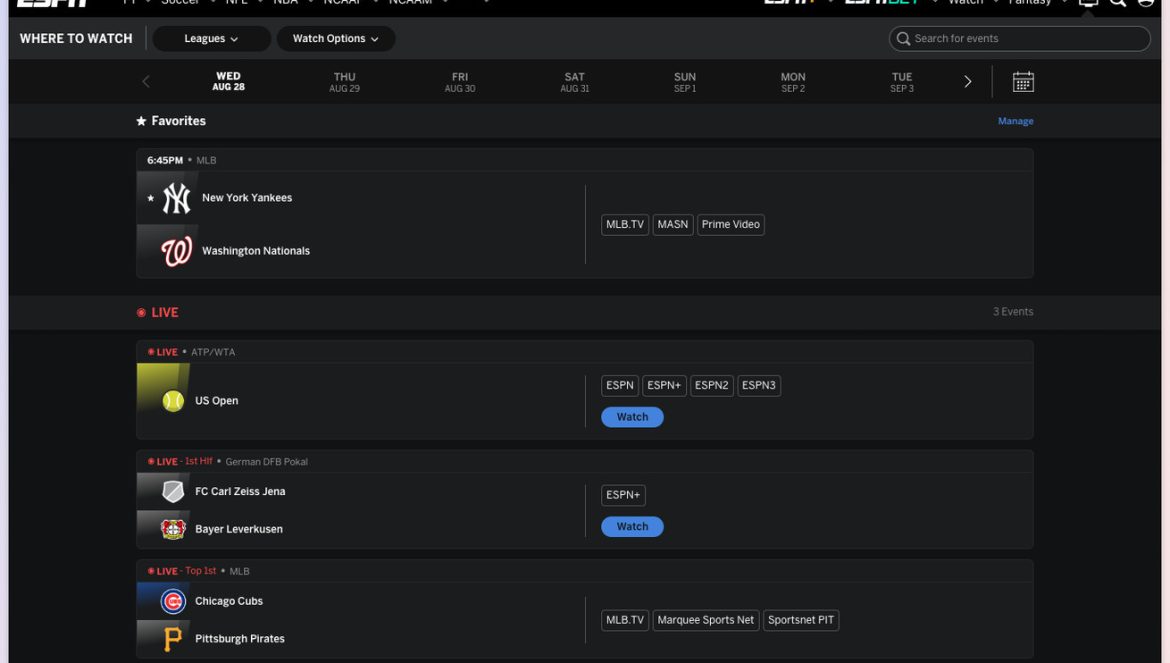Click the Manage favorites link
The width and height of the screenshot is (1170, 663).
coord(1016,121)
